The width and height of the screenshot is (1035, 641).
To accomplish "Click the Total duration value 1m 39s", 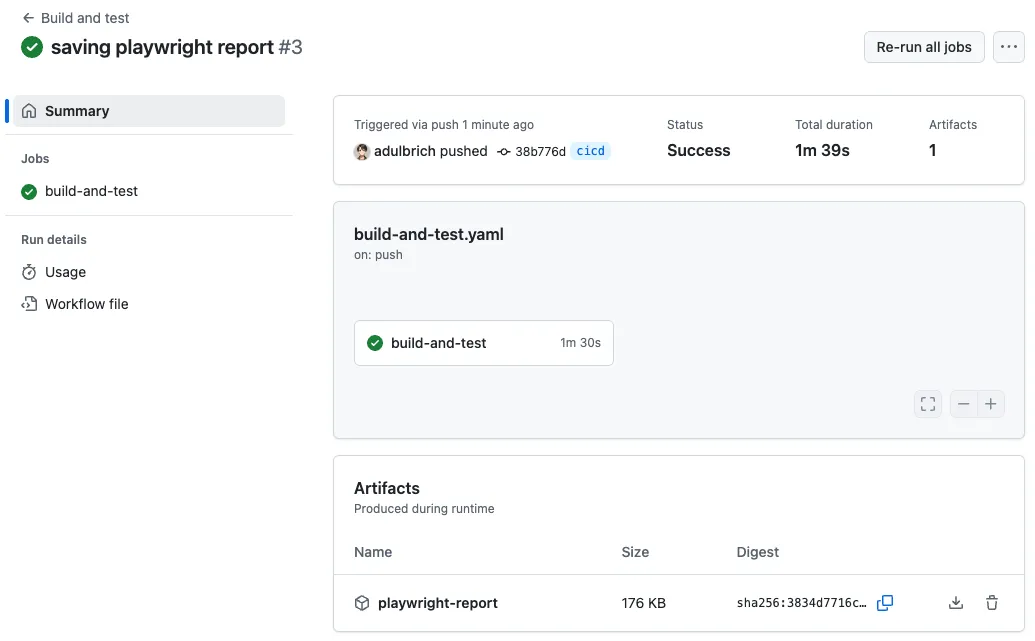I will (822, 151).
